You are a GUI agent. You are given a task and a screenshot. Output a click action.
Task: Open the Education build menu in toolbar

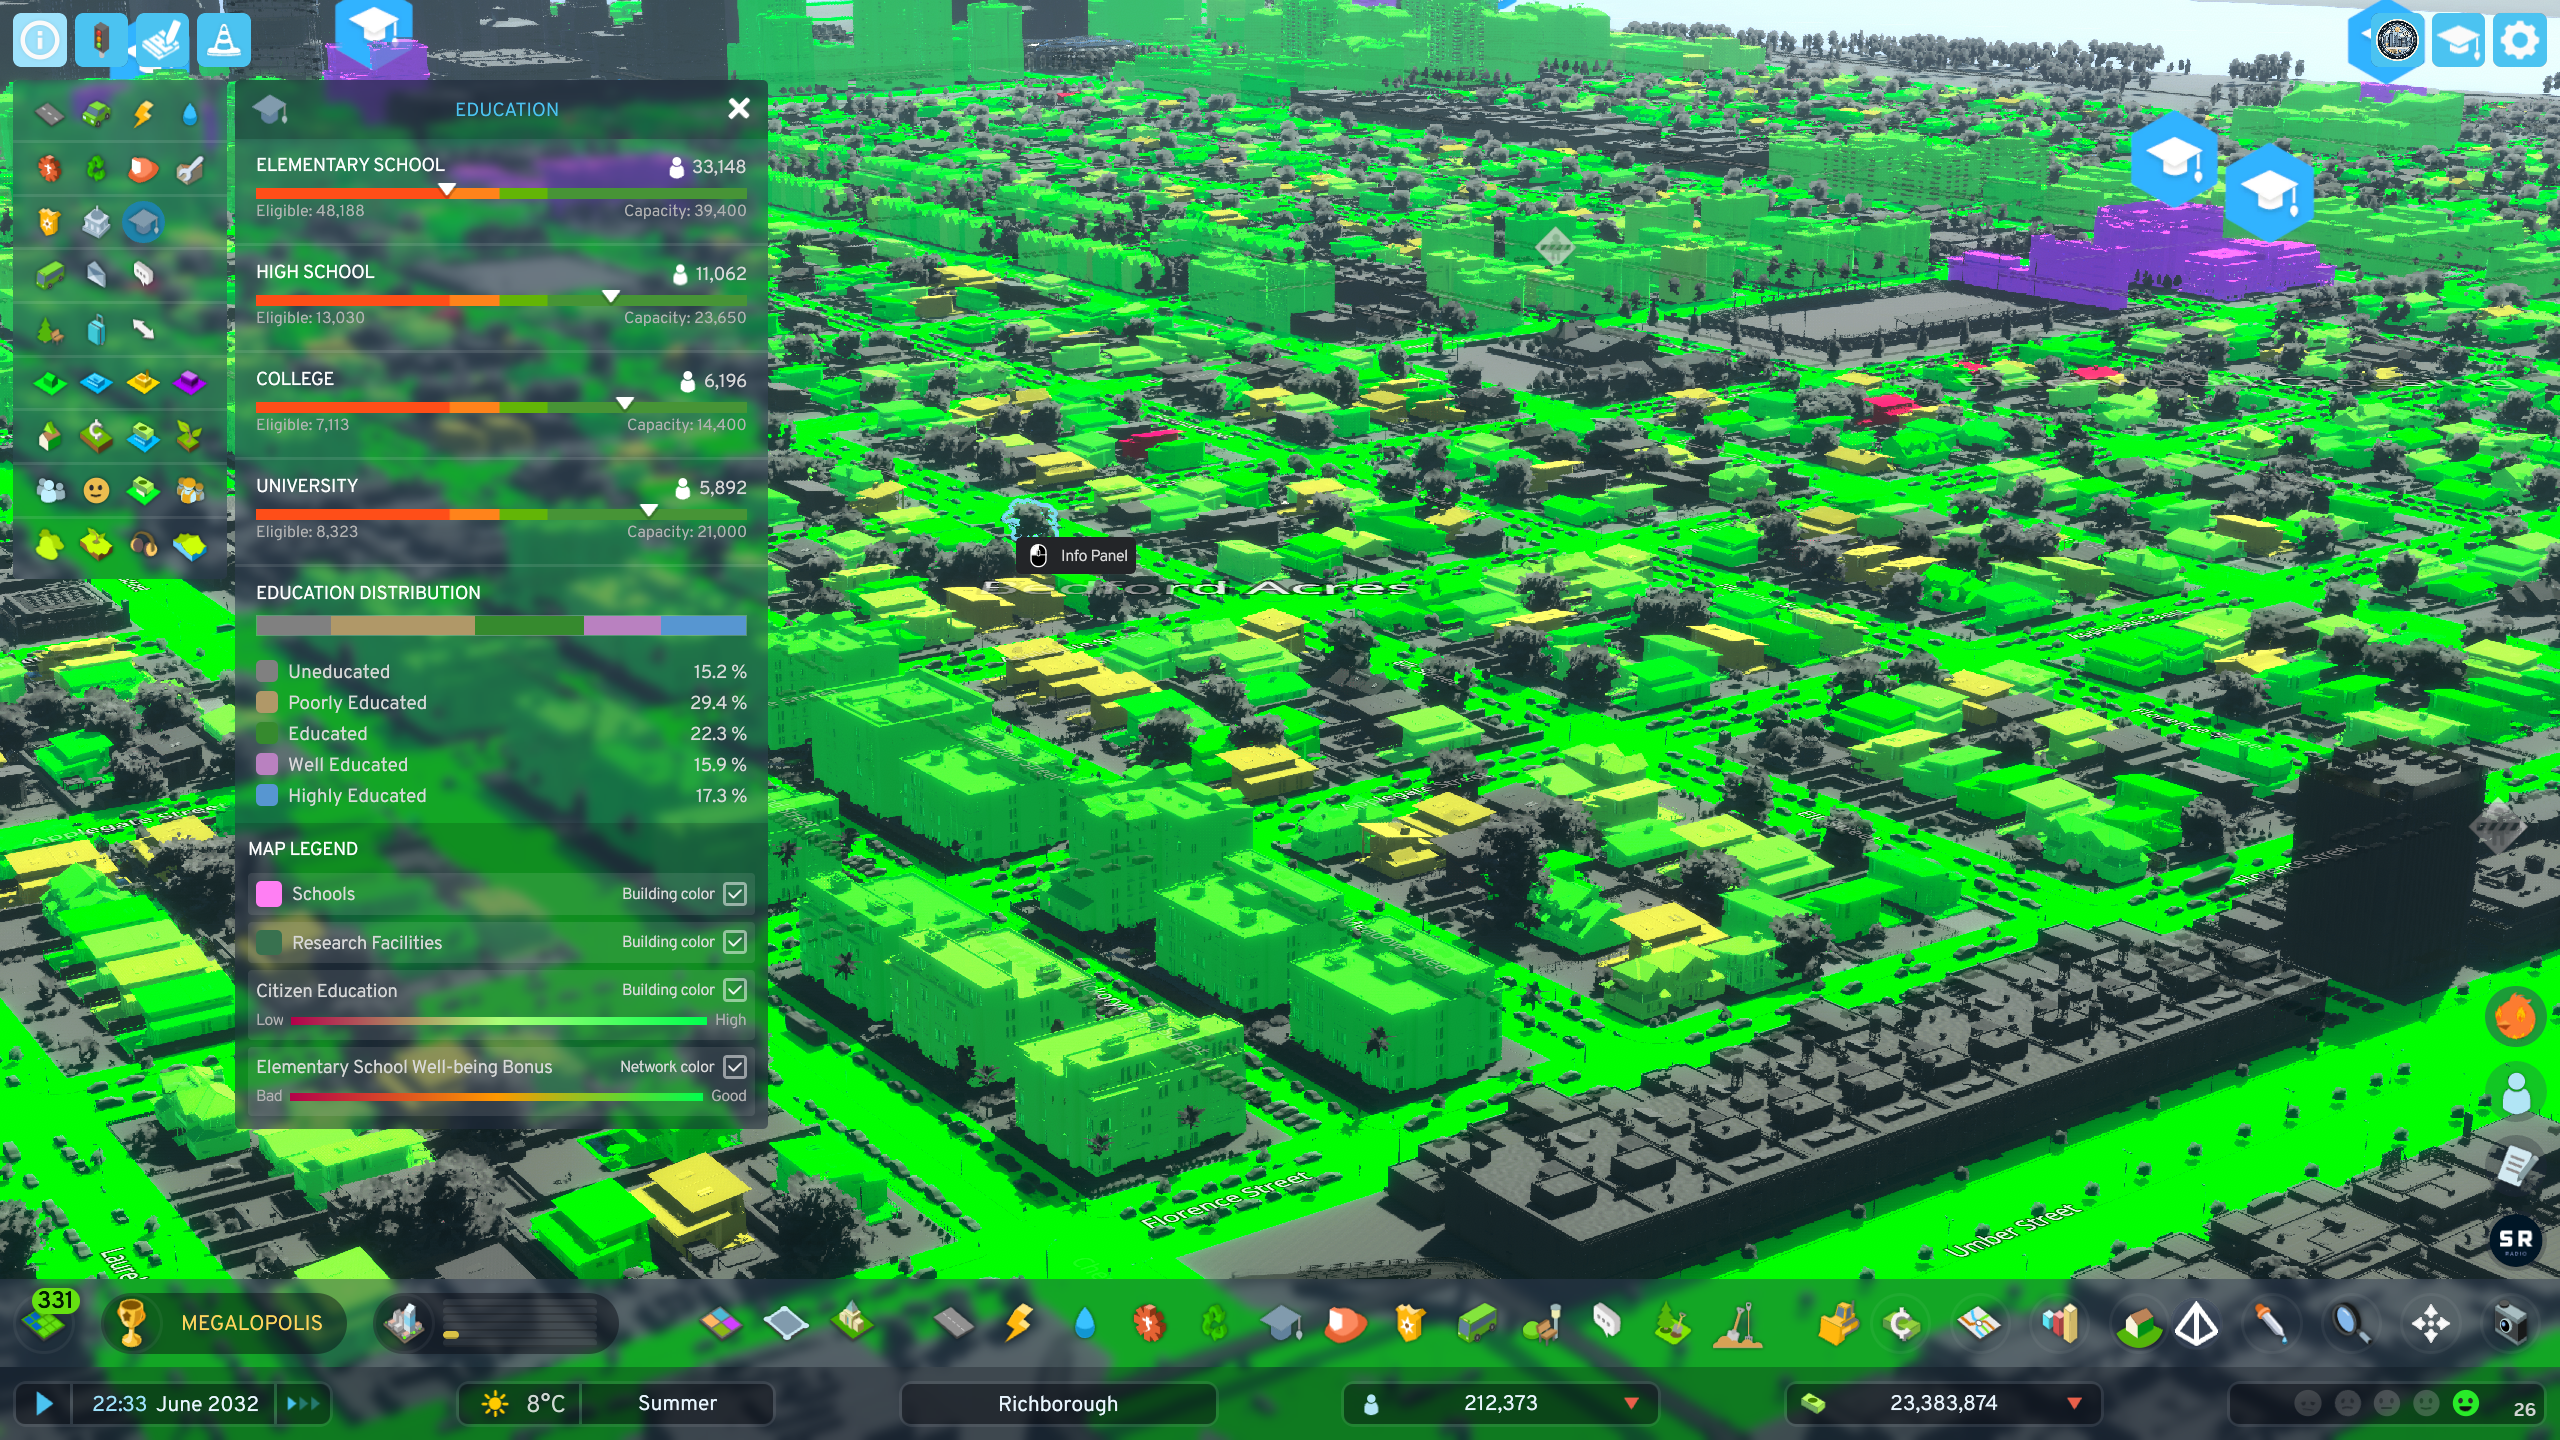click(1280, 1323)
